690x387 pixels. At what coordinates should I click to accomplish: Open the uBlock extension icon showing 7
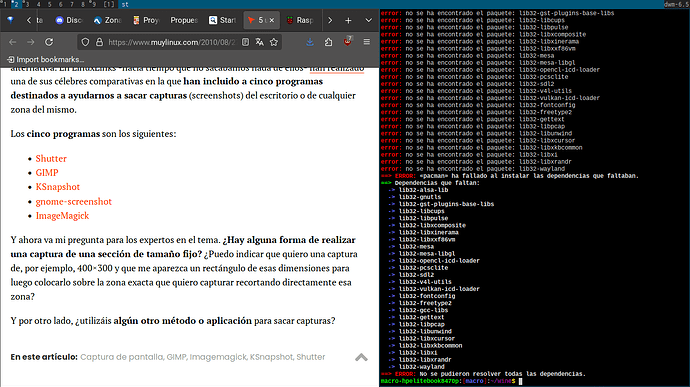pos(348,41)
